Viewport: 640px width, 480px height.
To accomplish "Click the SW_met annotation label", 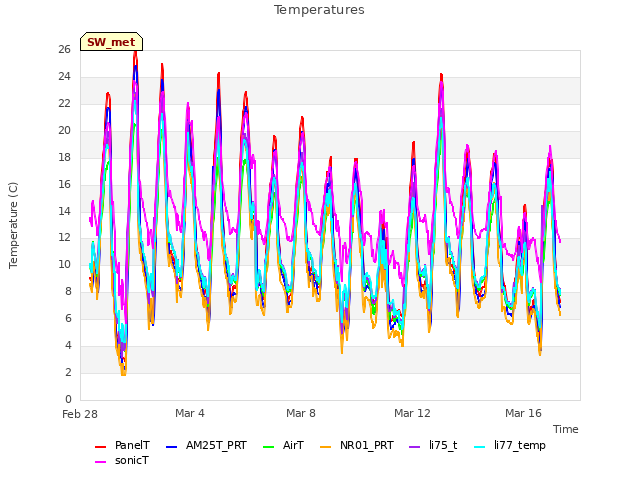I will [x=111, y=42].
